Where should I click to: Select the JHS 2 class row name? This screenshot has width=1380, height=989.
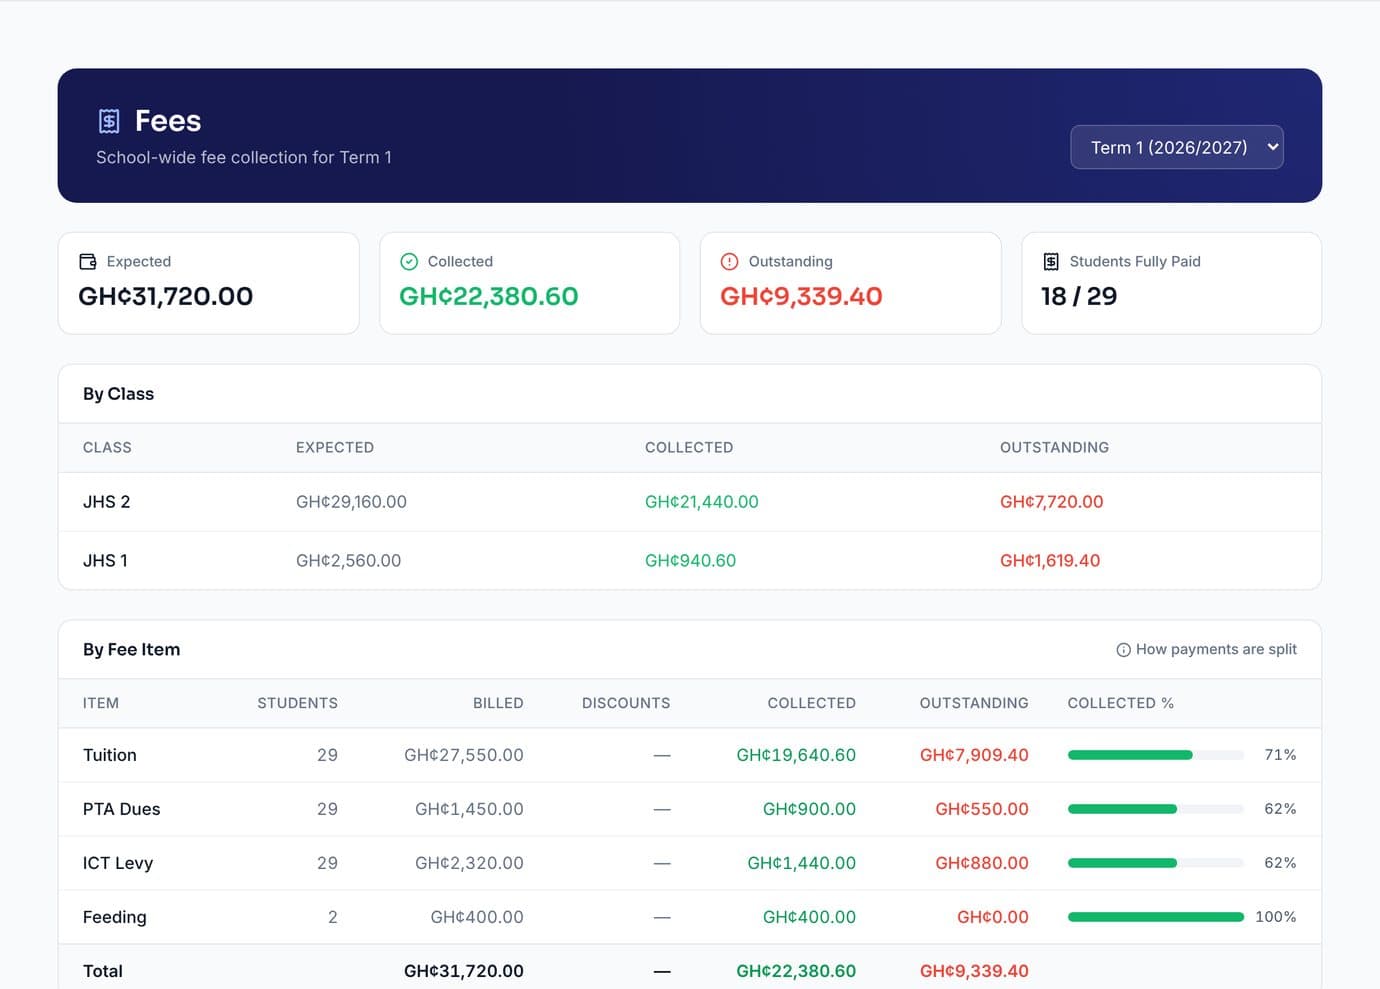[107, 502]
